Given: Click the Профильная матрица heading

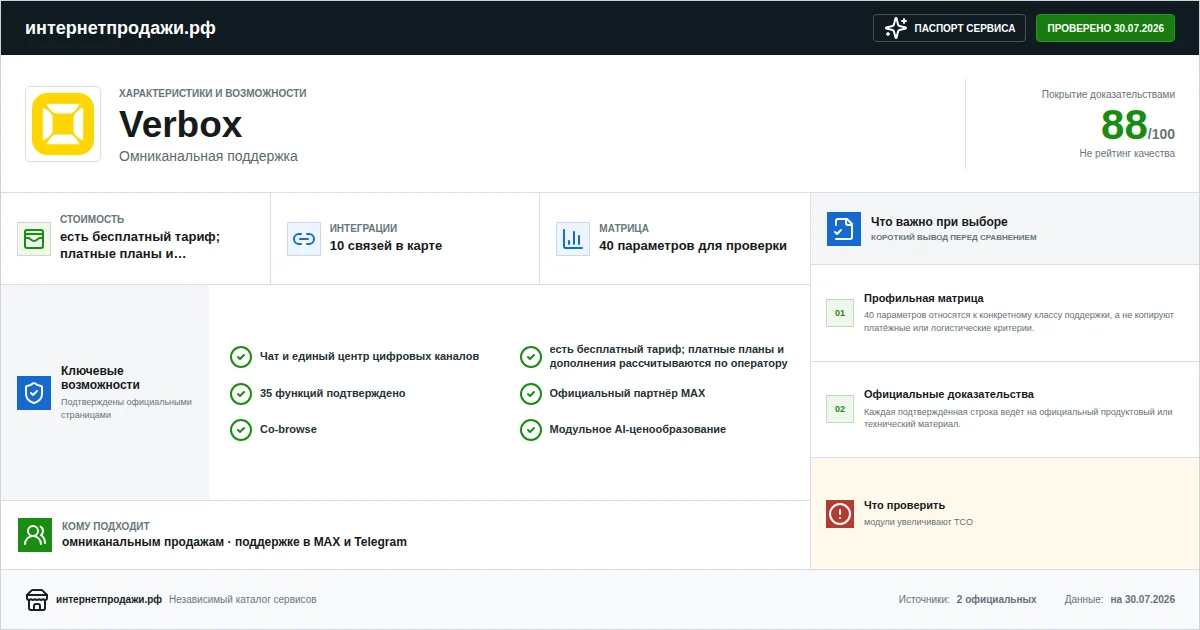Looking at the screenshot, I should coord(924,298).
